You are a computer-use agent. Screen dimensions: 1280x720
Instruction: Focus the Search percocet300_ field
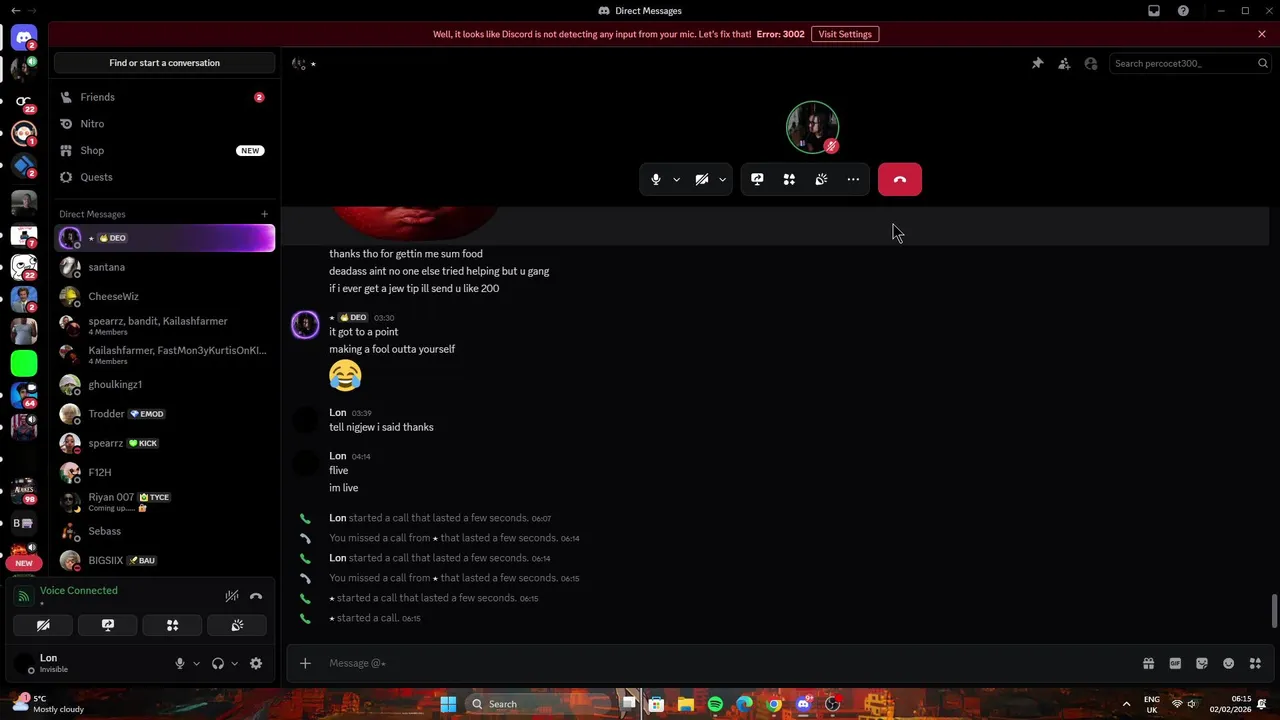coord(1189,63)
